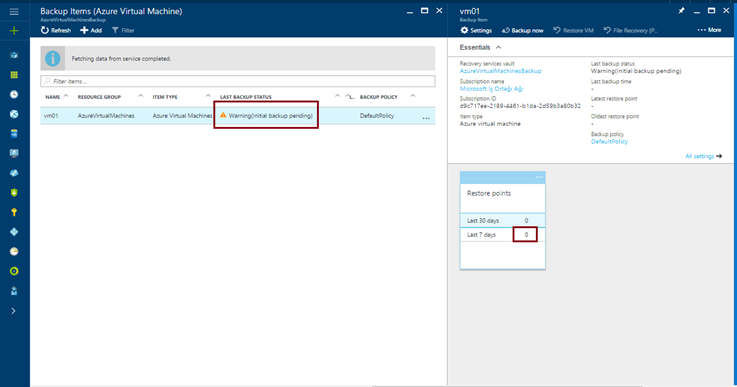The height and width of the screenshot is (387, 737).
Task: Sort by NAME column arrow
Action: pos(66,96)
